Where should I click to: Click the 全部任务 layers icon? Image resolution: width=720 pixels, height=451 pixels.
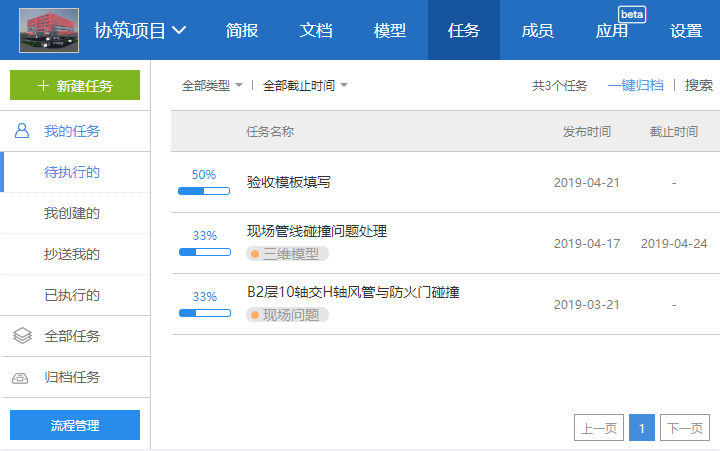click(x=22, y=336)
